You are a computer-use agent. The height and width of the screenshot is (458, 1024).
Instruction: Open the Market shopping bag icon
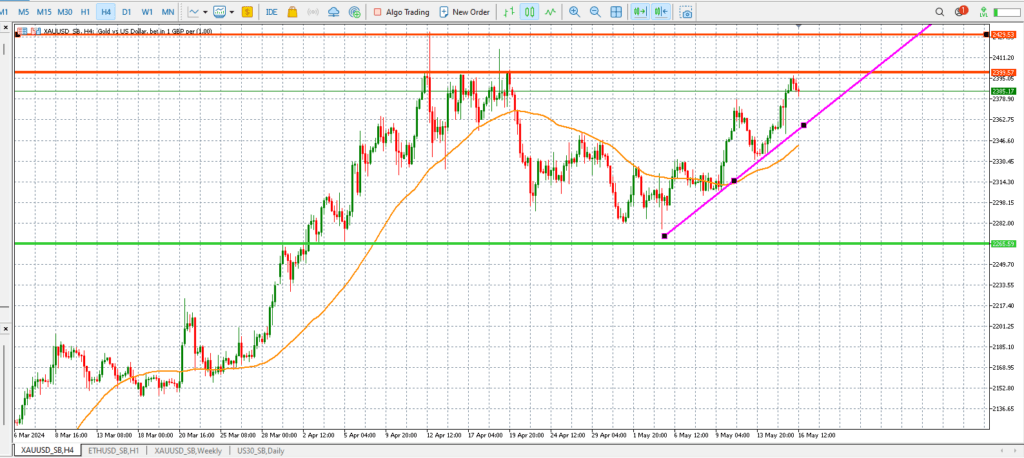tap(293, 12)
